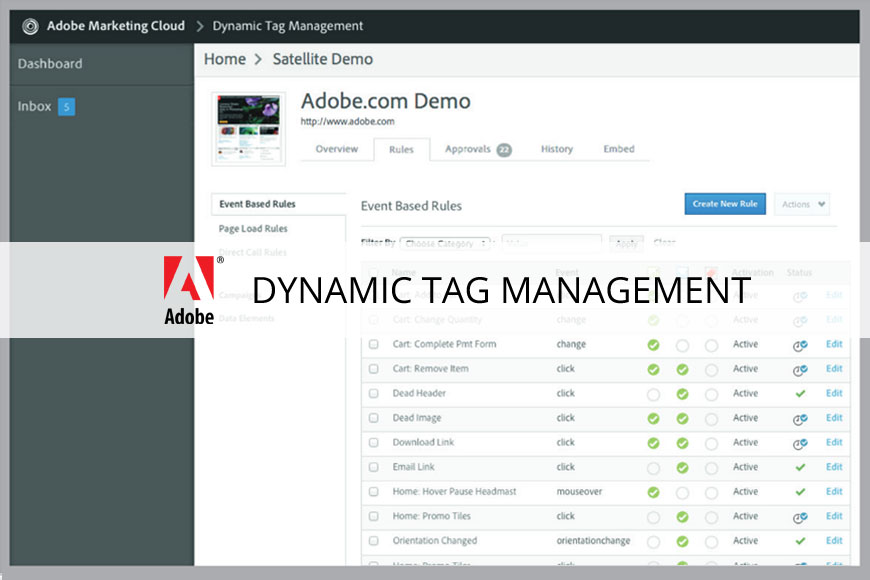This screenshot has width=870, height=580.
Task: Tick checkbox for Home: Hover Pause Headmast
Action: [373, 492]
